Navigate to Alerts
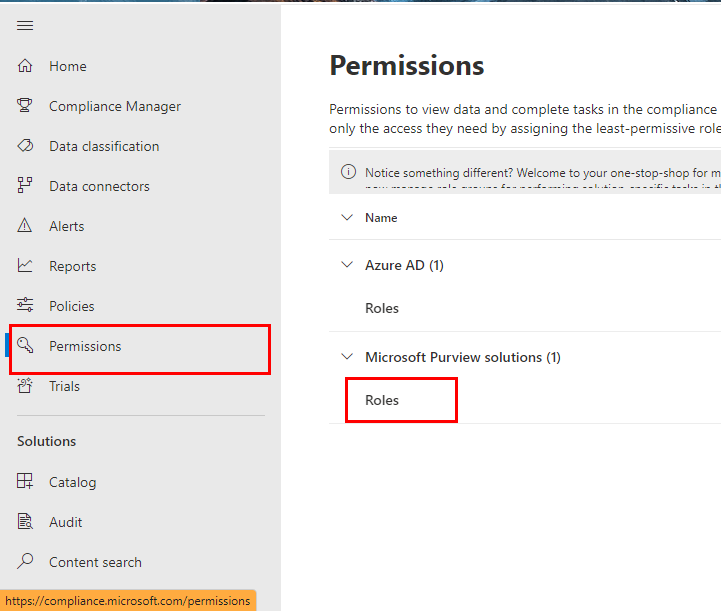721x611 pixels. click(67, 226)
